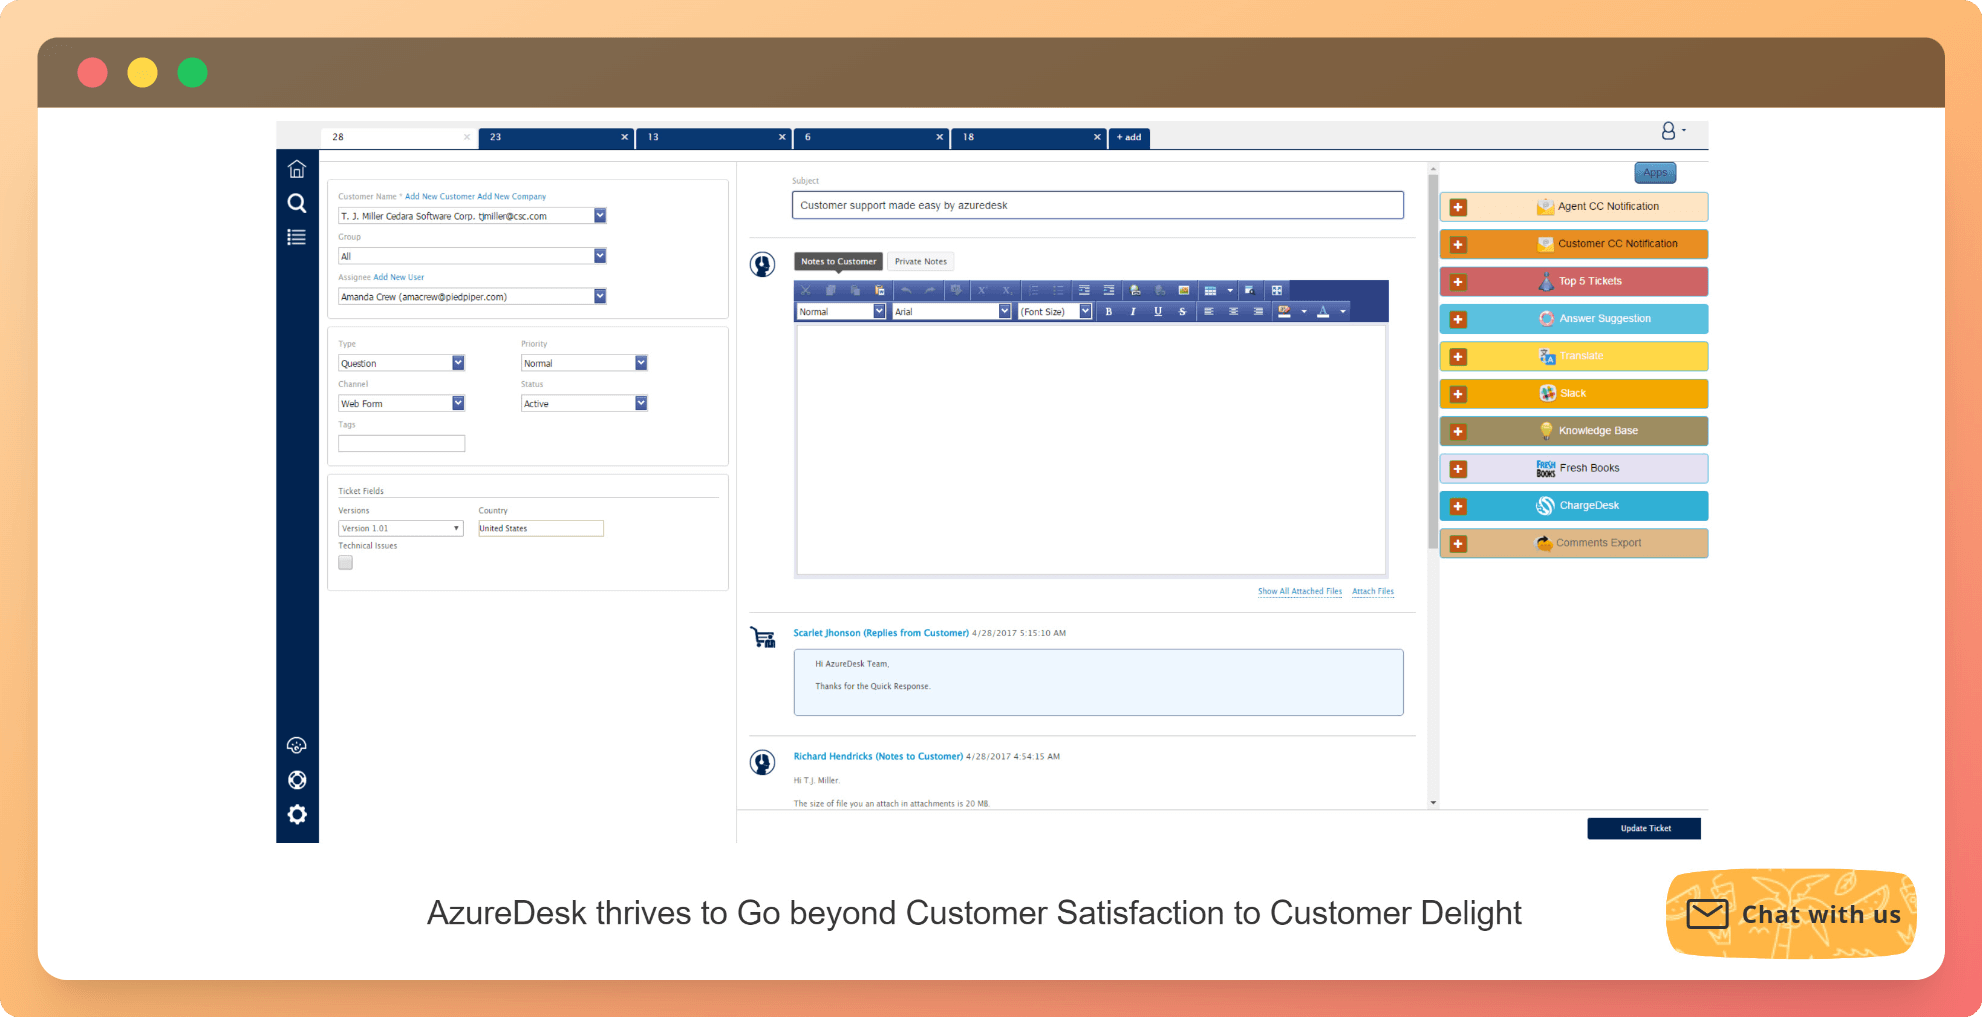Click the + add tab button

1129,137
